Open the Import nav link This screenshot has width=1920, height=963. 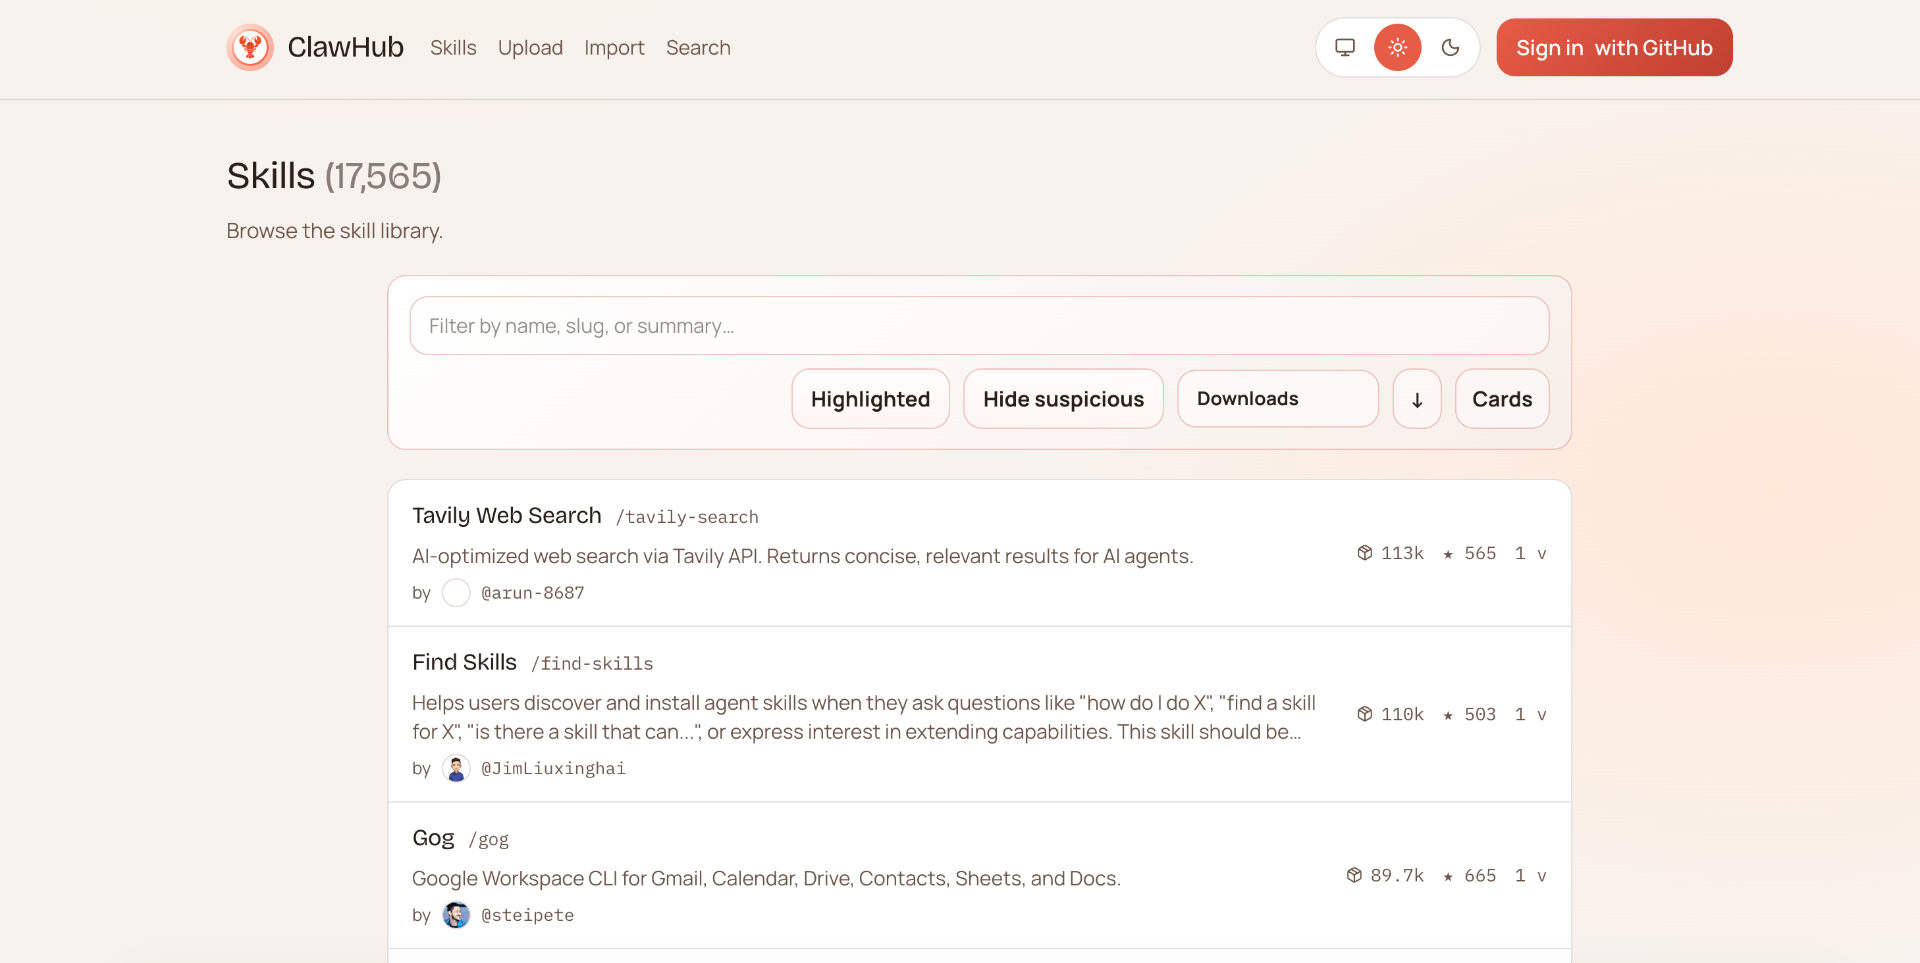(x=614, y=48)
